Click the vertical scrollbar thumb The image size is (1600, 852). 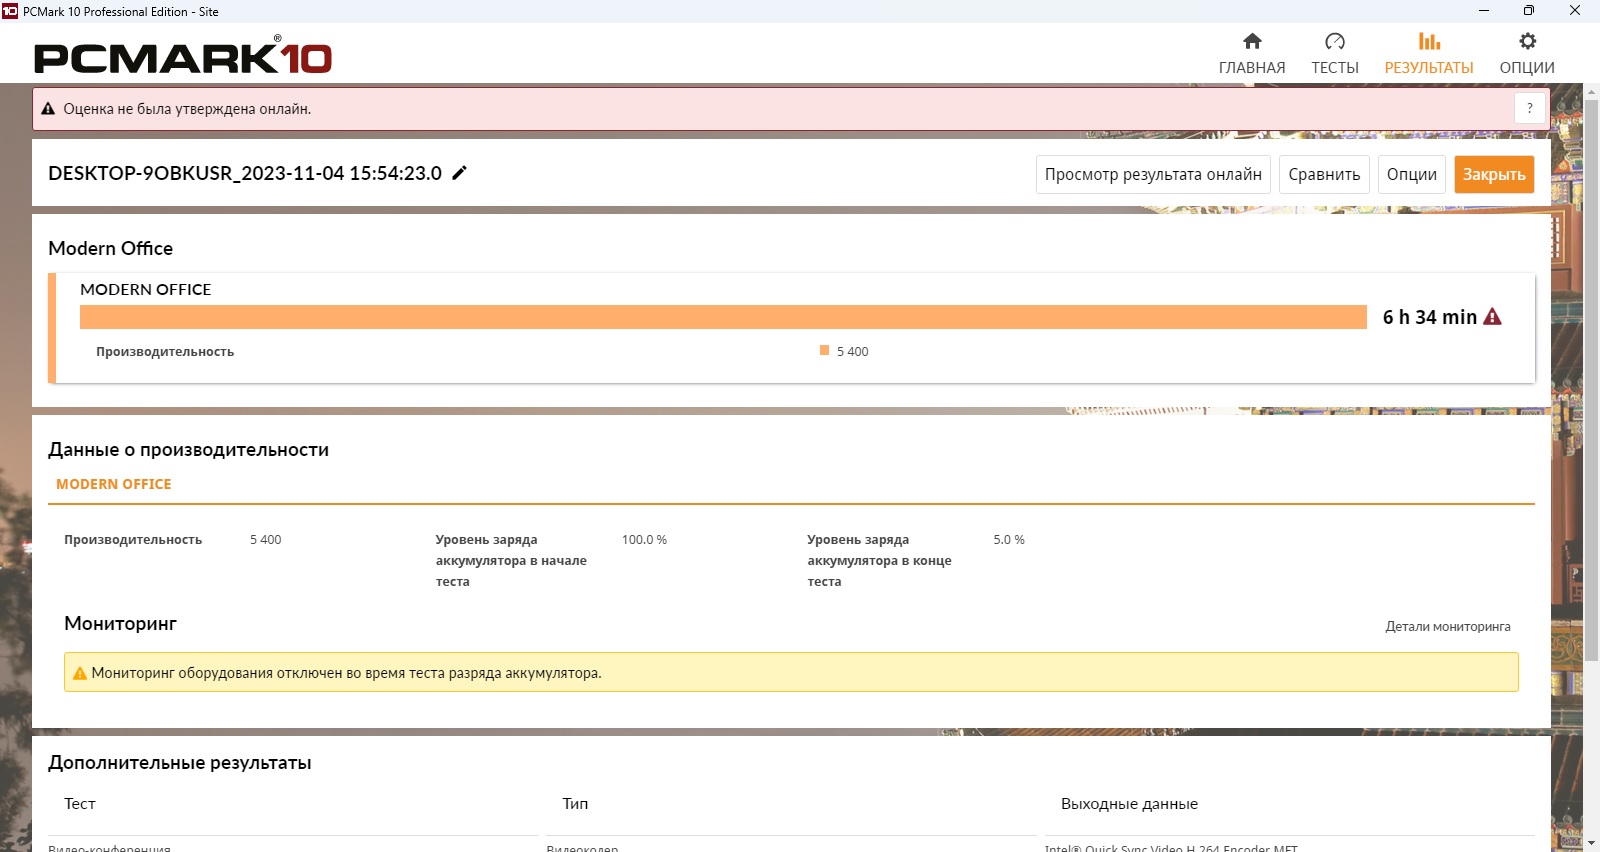click(x=1591, y=380)
